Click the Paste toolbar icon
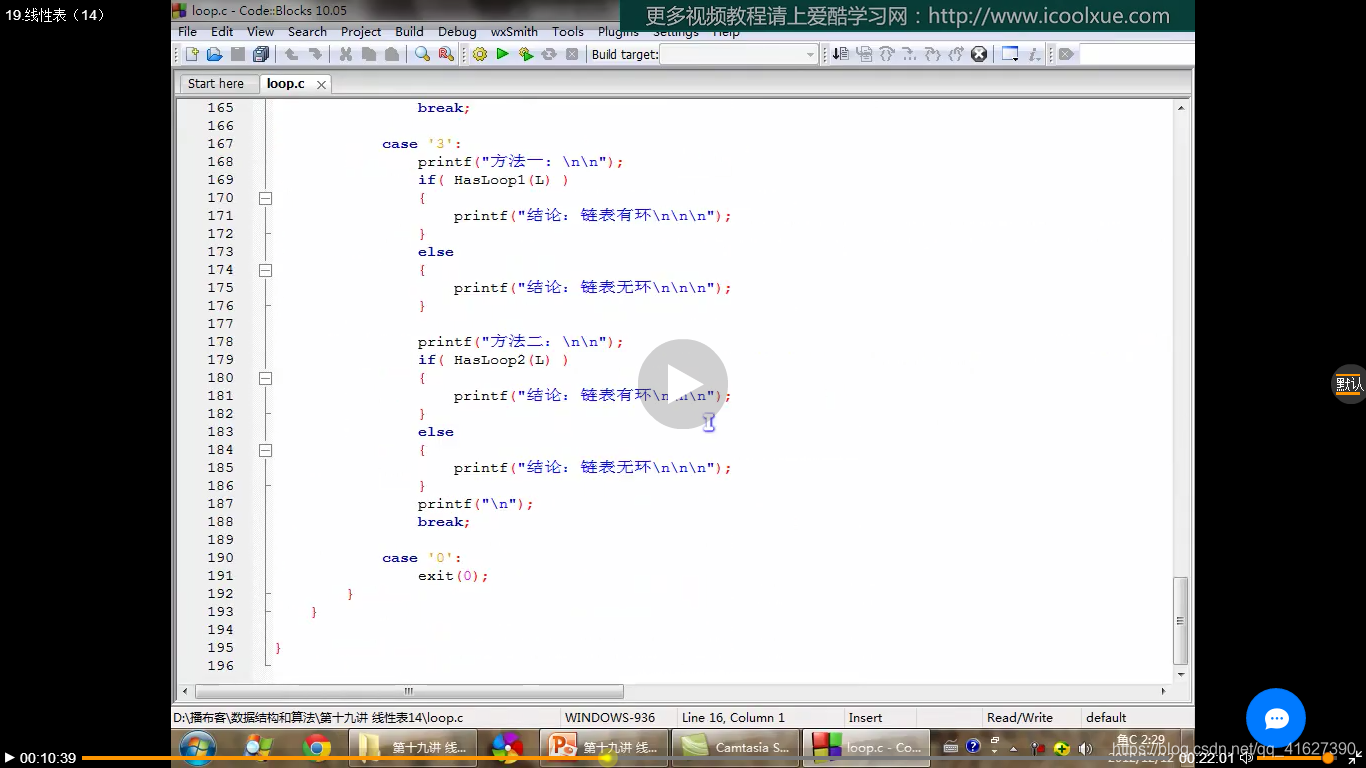The height and width of the screenshot is (768, 1366). click(391, 54)
